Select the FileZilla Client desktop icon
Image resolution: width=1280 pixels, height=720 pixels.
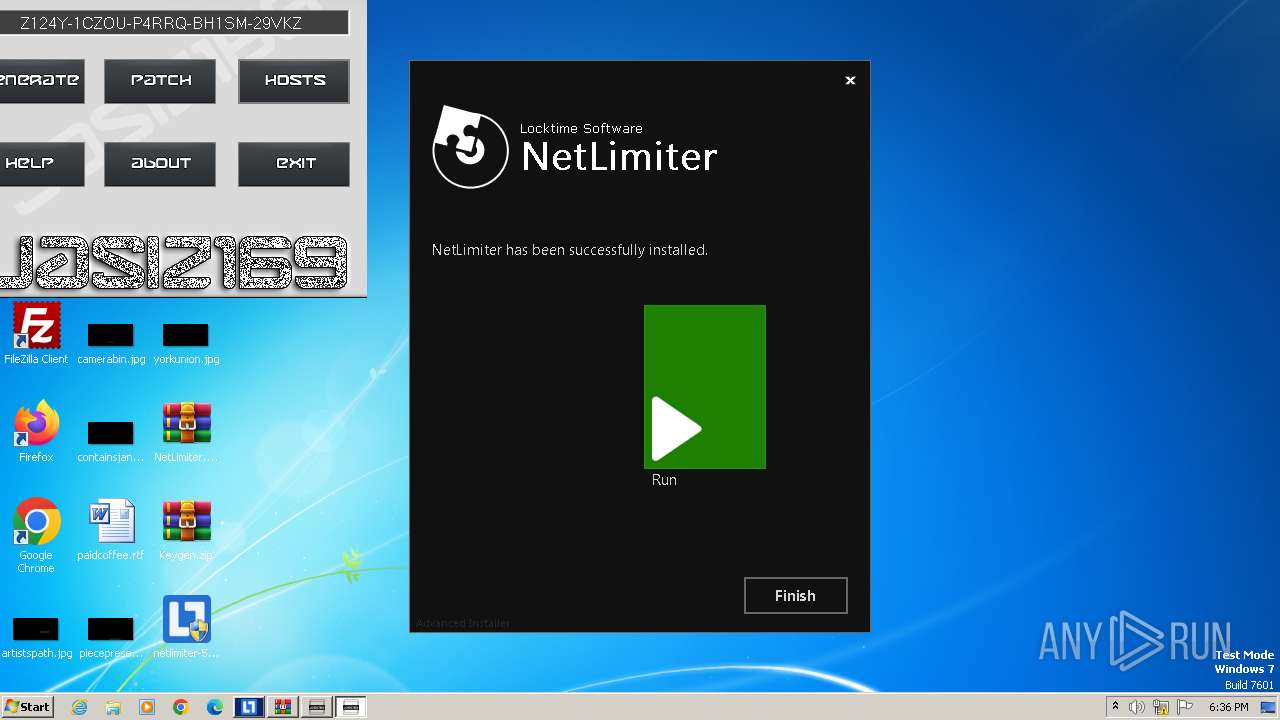[x=36, y=334]
